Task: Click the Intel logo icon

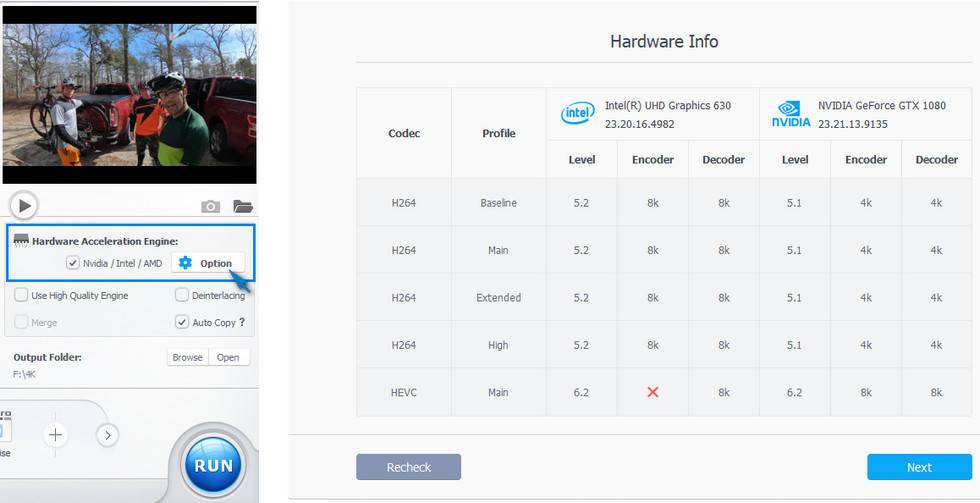Action: click(578, 113)
